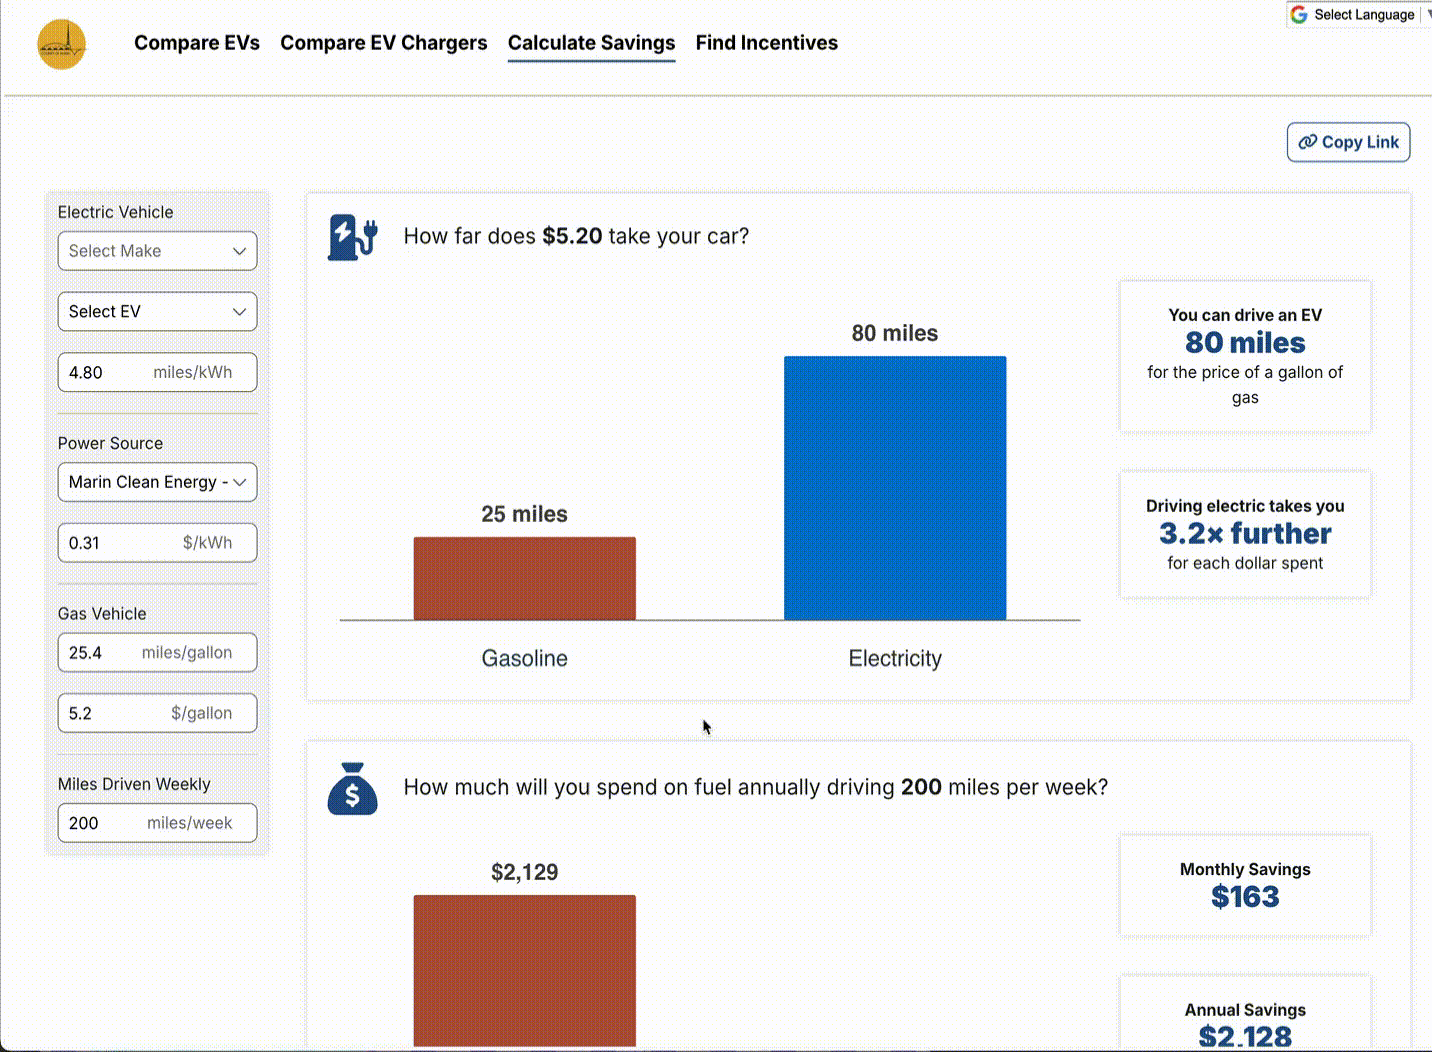Click the '25 miles' label above orange bar
This screenshot has width=1432, height=1052.
click(525, 514)
